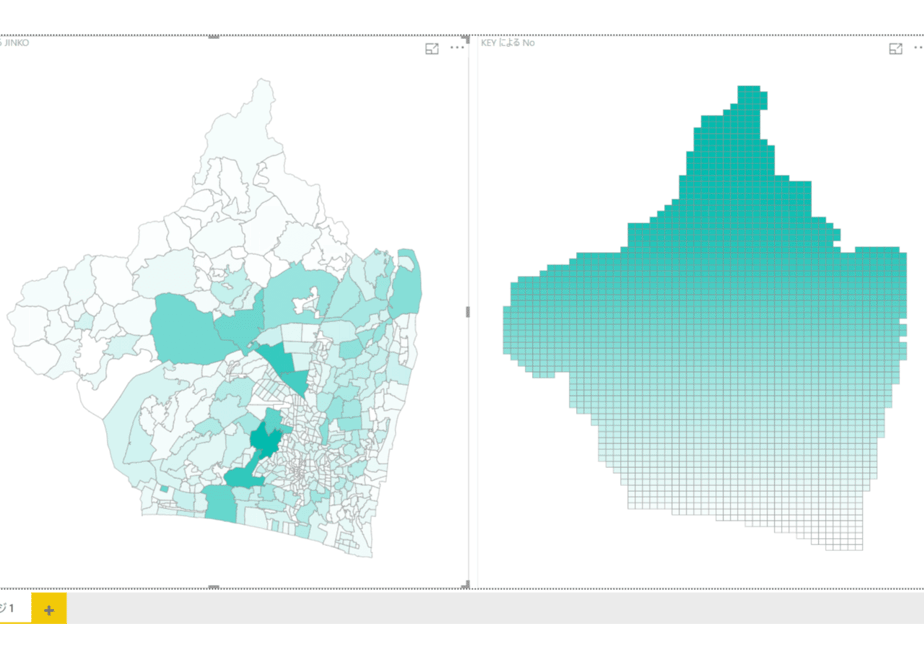Image resolution: width=924 pixels, height=660 pixels.
Task: Add a new report page with the plus button
Action: coord(49,609)
